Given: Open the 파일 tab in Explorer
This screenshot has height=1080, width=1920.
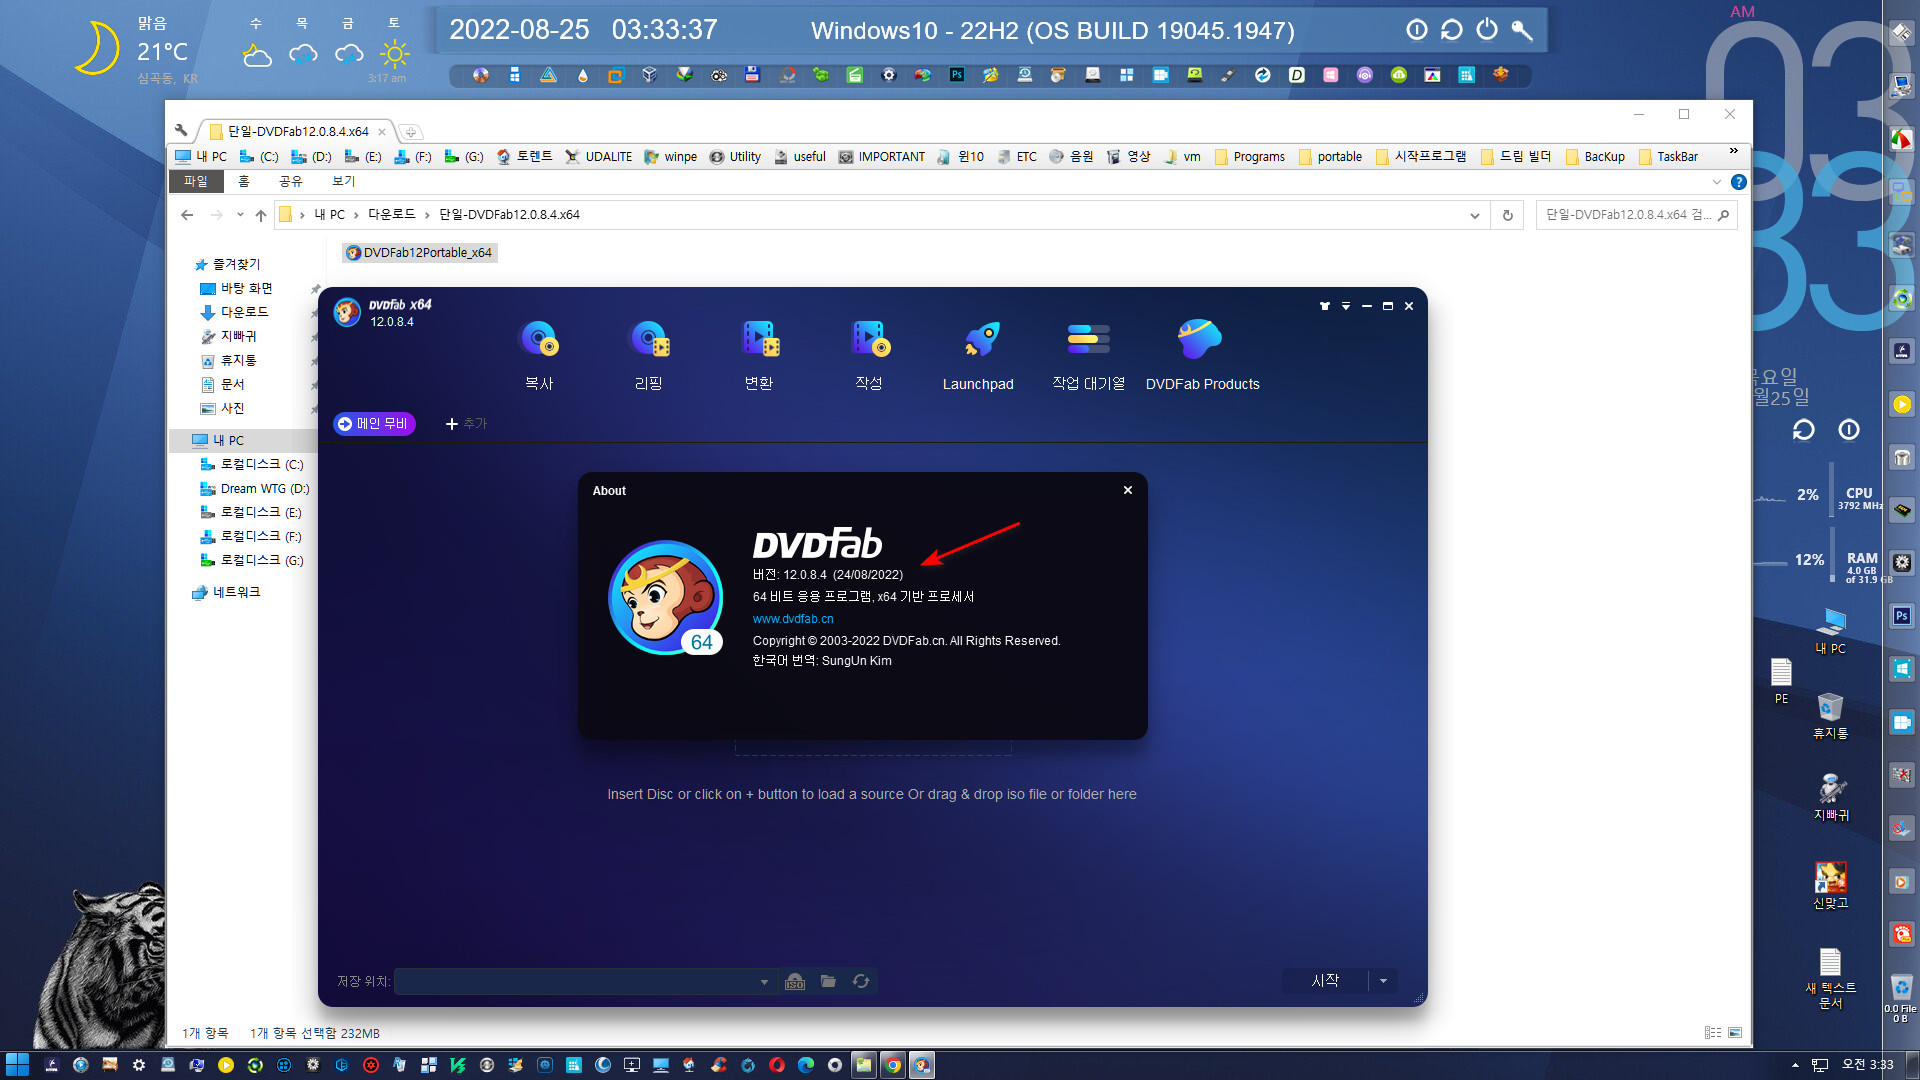Looking at the screenshot, I should click(195, 181).
